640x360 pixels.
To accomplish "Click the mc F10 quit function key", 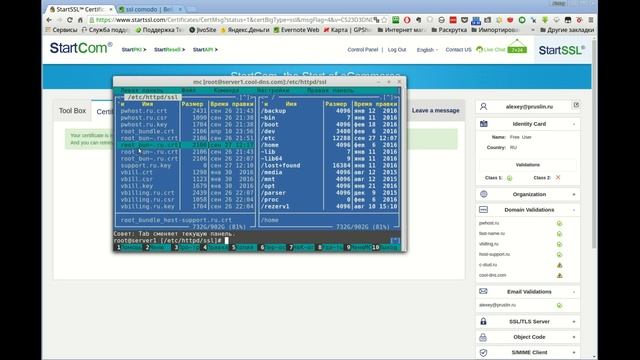I will point(385,247).
